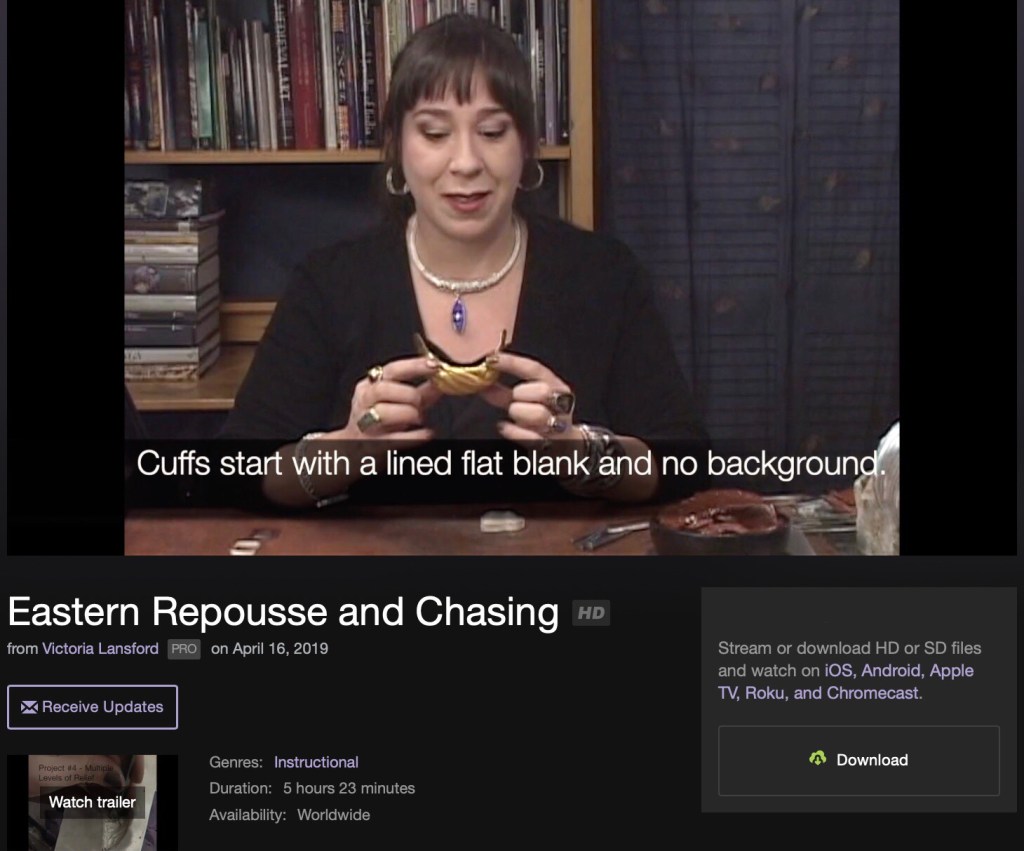1024x851 pixels.
Task: Click the green cloud Download icon
Action: tap(818, 758)
